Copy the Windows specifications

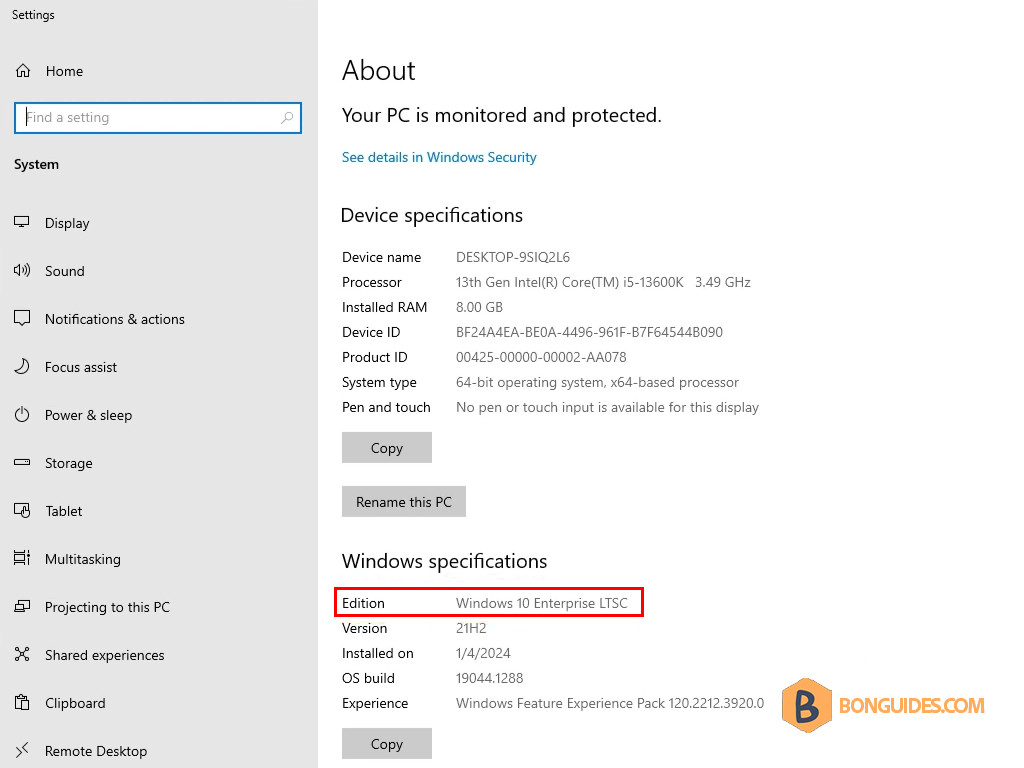[387, 744]
